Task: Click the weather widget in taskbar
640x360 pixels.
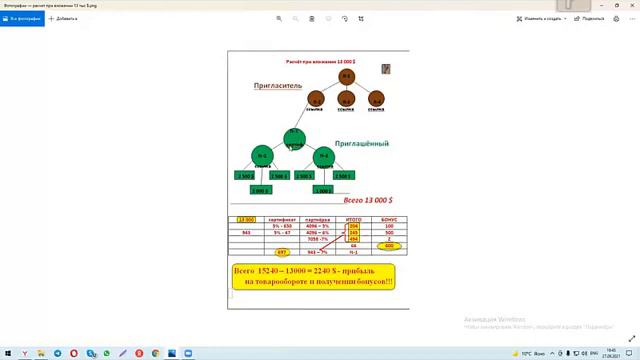Action: click(529, 353)
